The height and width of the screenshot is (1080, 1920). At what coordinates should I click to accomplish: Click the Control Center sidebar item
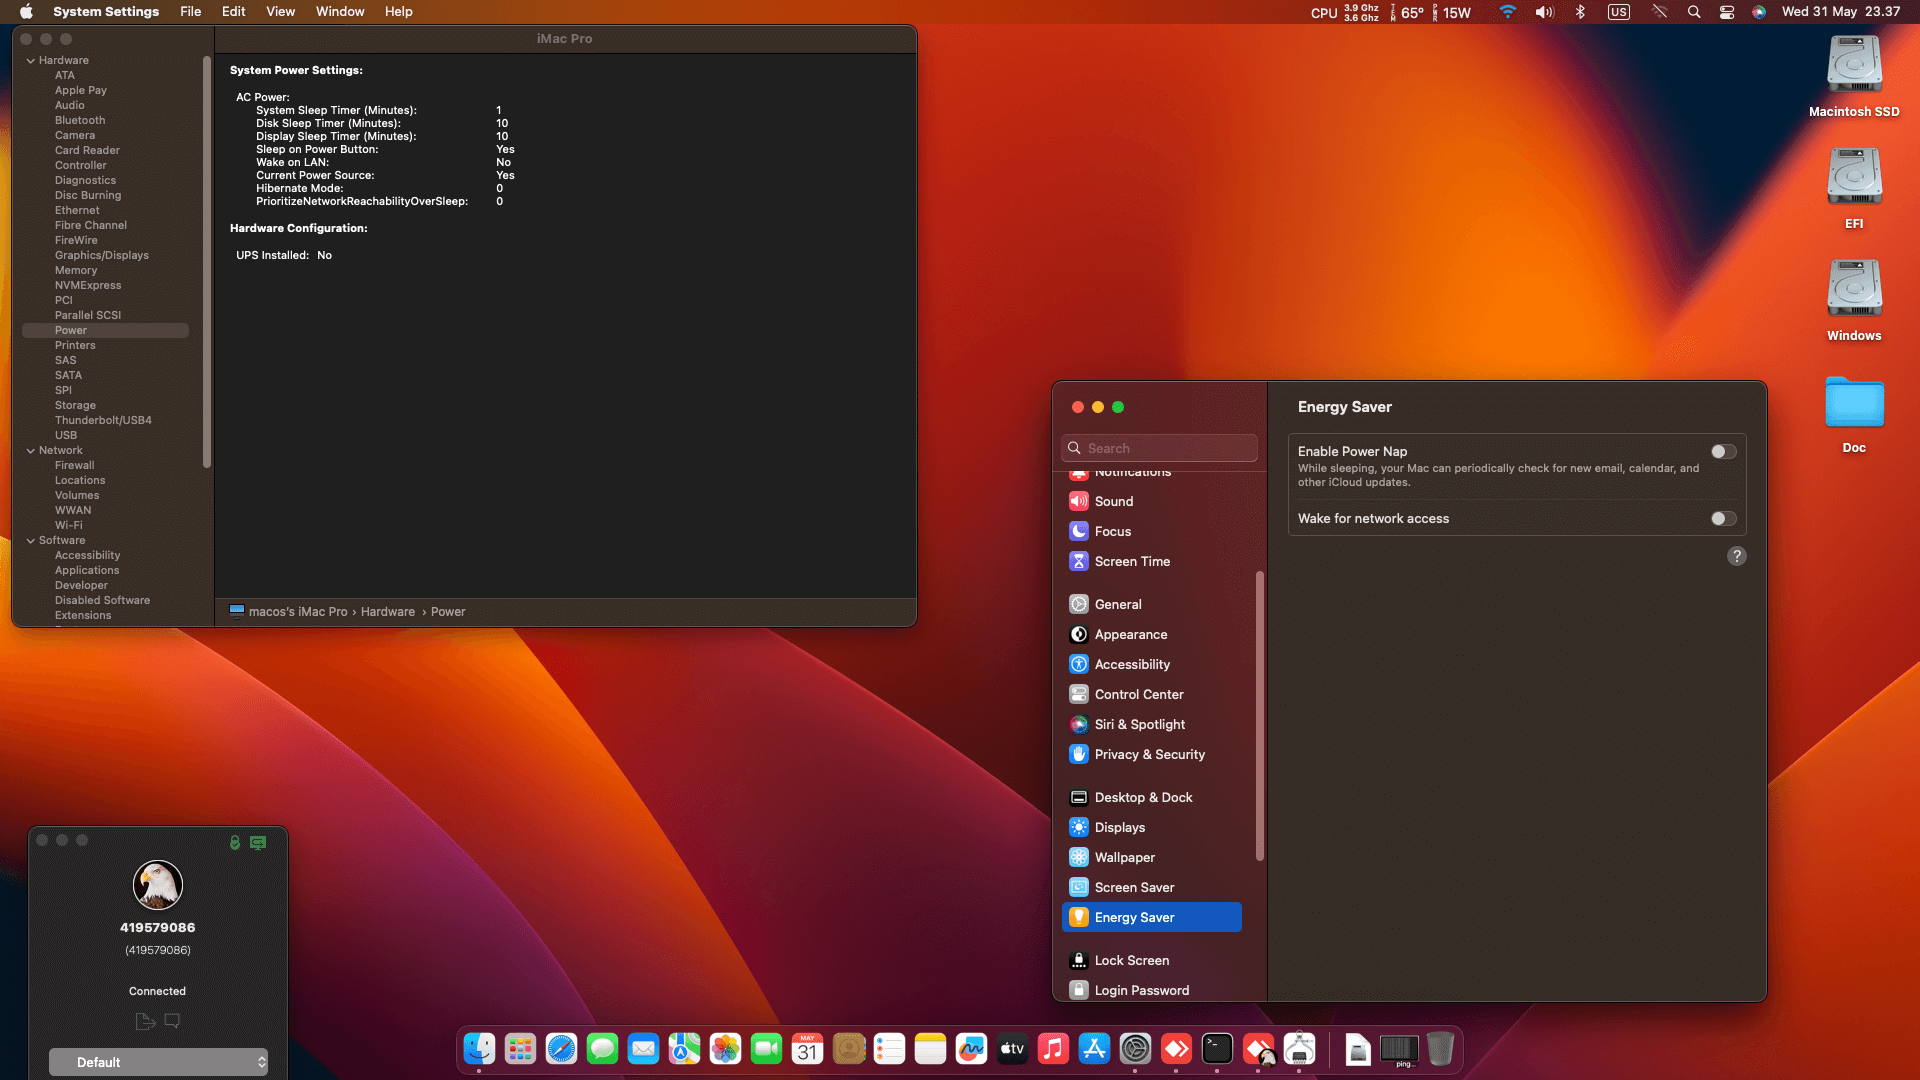tap(1138, 694)
